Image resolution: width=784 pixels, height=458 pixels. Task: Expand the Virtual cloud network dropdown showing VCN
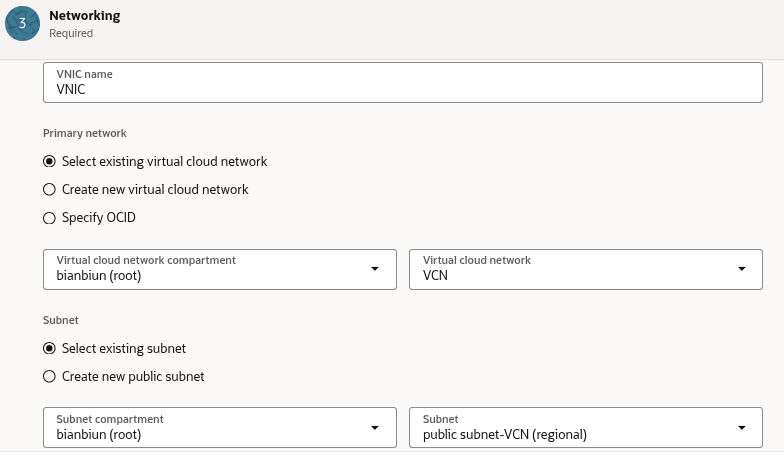coord(575,269)
